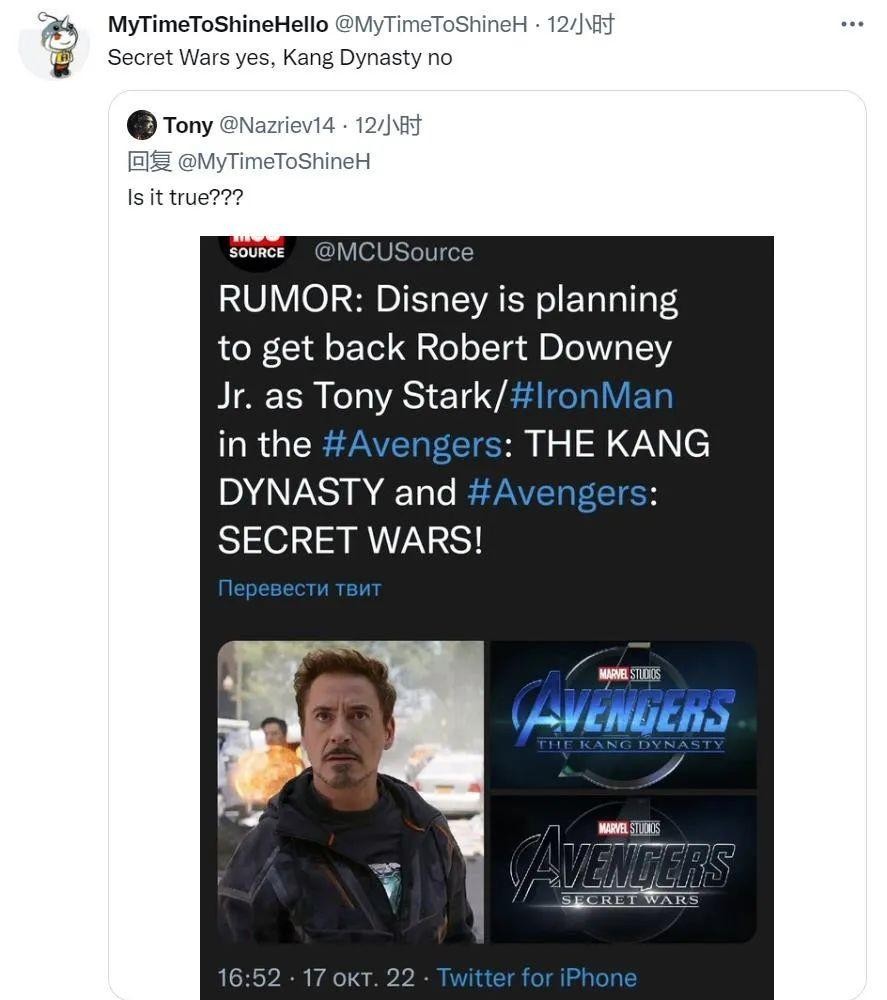This screenshot has width=887, height=1000.
Task: Open MyTimeToShineHello display name profile
Action: click(x=217, y=25)
